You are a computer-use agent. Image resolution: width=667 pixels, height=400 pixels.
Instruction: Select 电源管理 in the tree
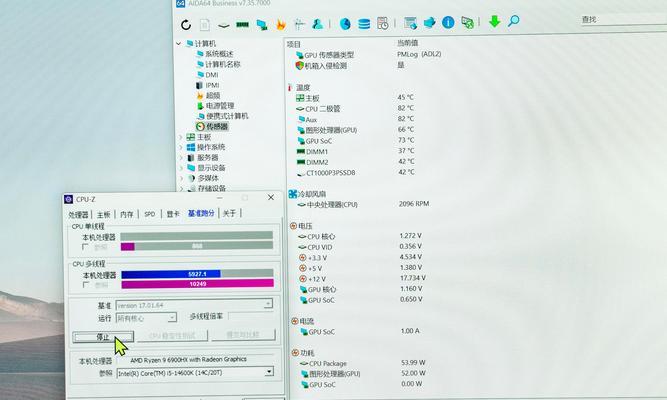click(x=220, y=106)
